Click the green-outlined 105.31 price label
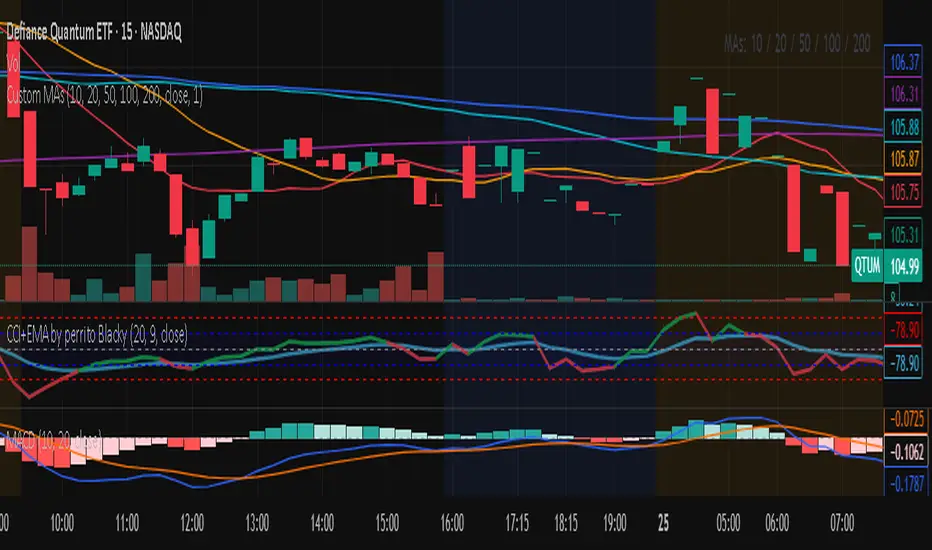Viewport: 932px width, 550px height. pos(903,235)
